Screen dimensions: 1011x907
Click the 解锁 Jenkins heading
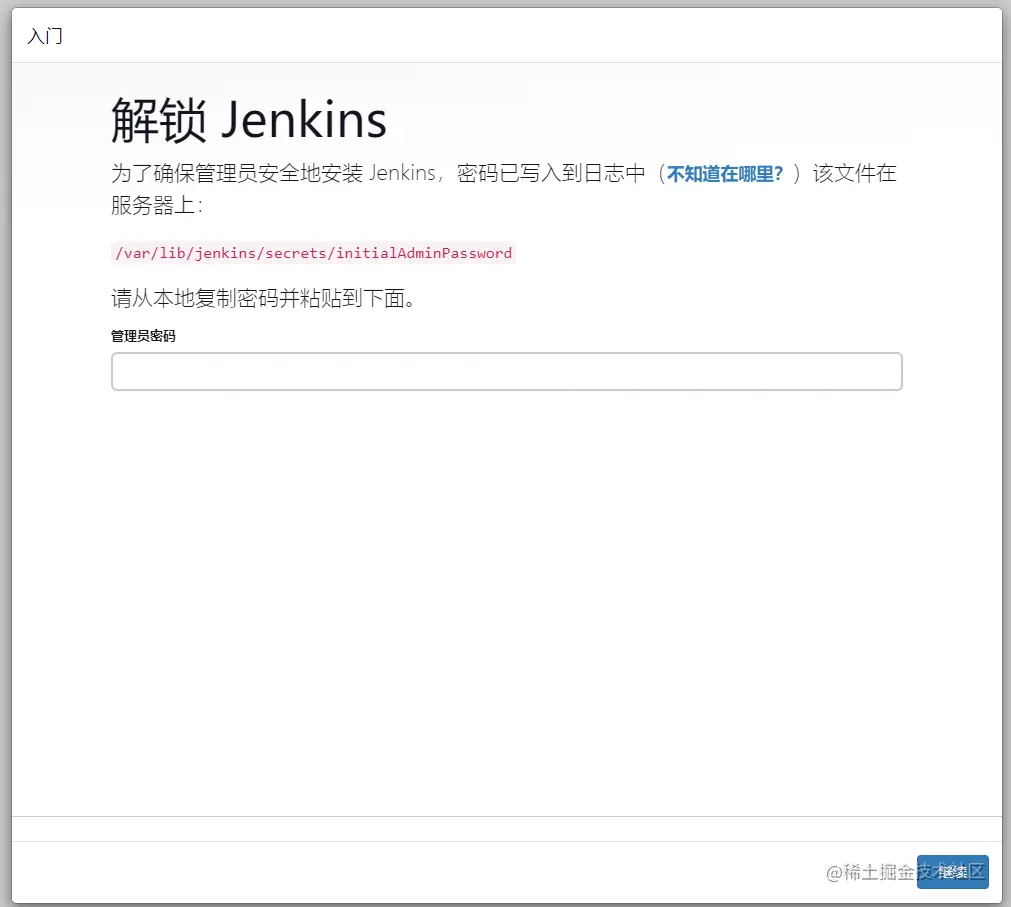click(249, 120)
